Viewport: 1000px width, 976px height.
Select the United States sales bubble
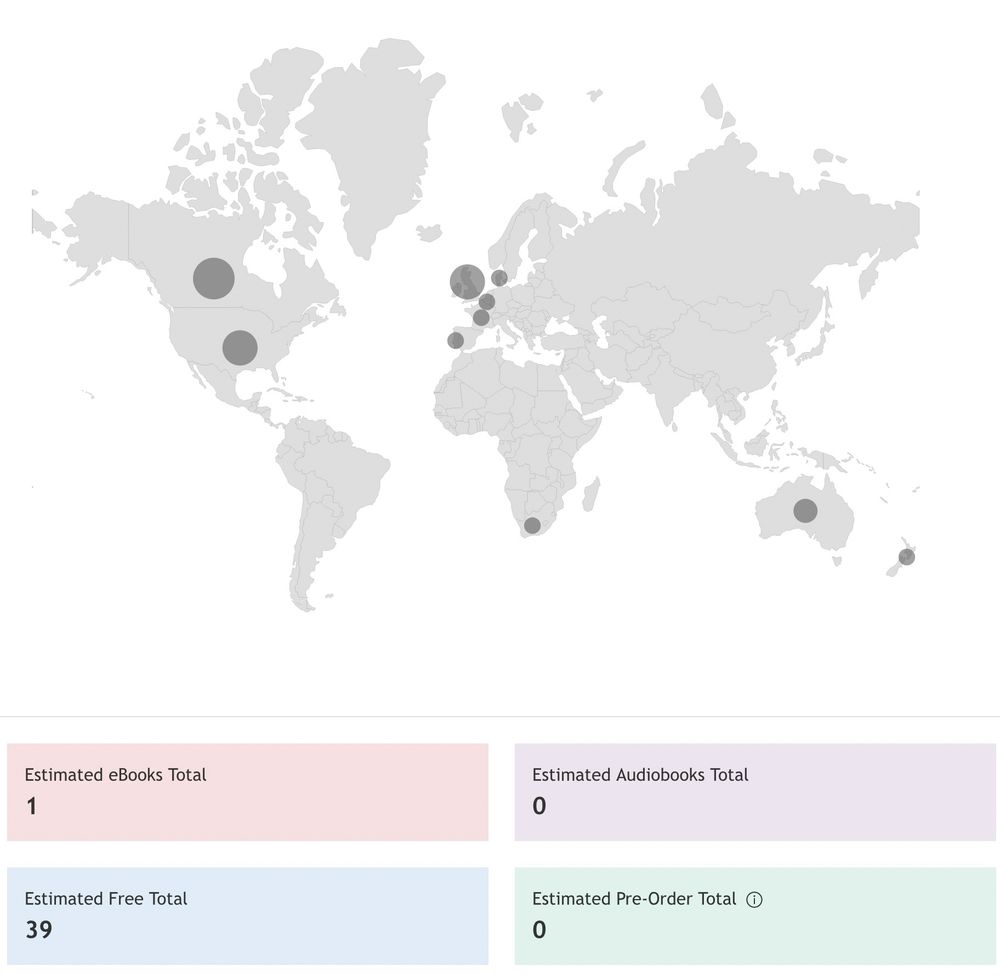click(x=240, y=348)
